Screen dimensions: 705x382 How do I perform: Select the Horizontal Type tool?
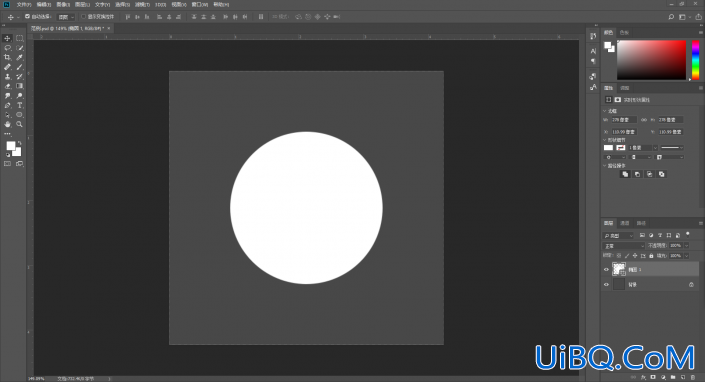coord(20,105)
